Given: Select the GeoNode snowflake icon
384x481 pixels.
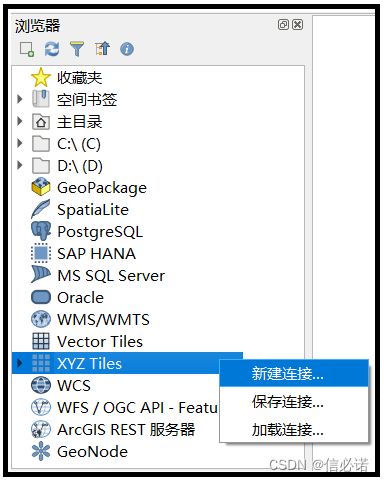Looking at the screenshot, I should (41, 451).
